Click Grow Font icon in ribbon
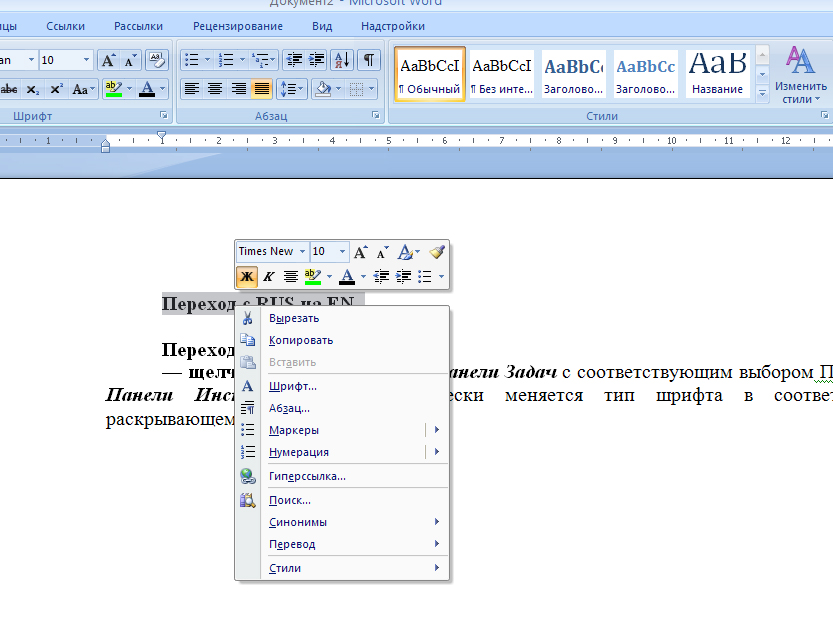833x618 pixels. coord(108,60)
